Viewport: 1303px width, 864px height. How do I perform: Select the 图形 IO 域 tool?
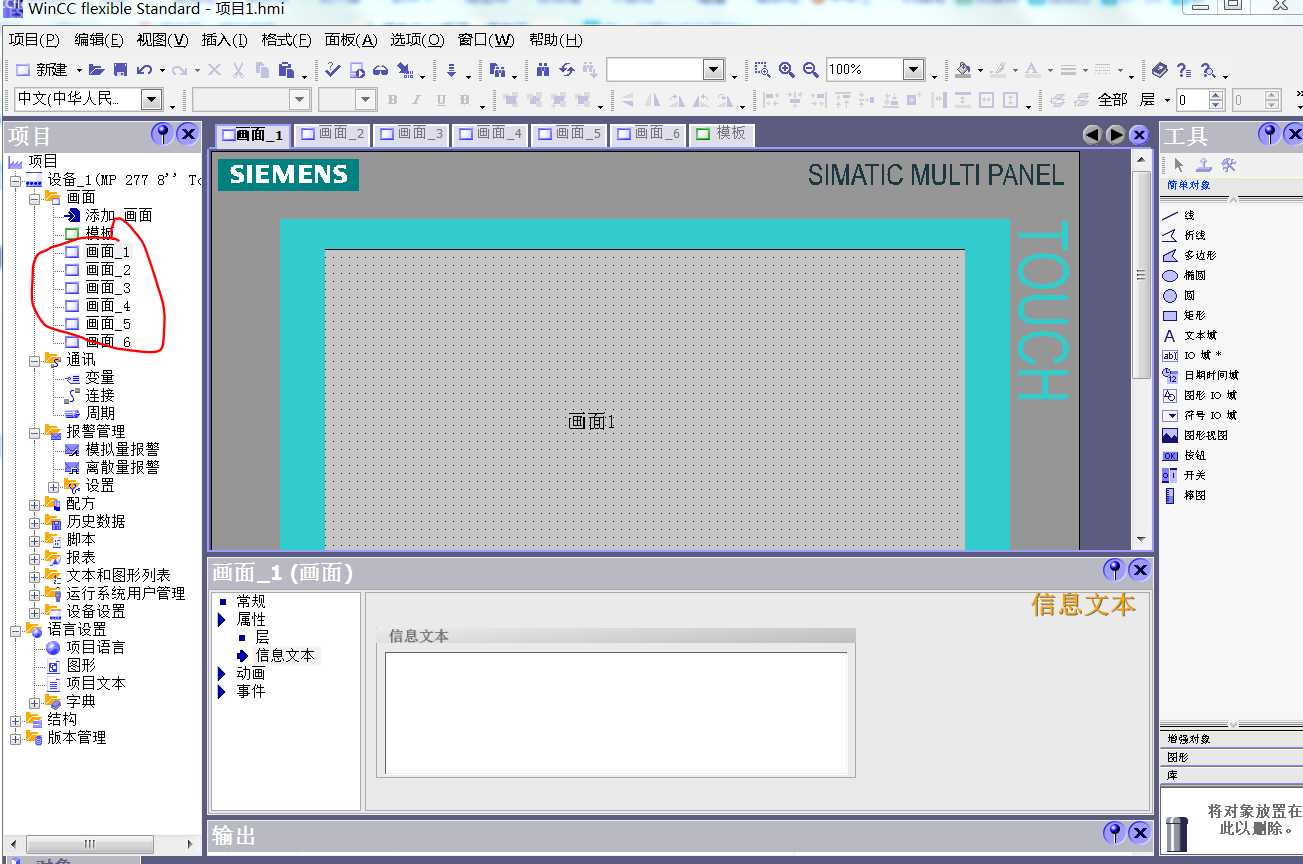tap(1199, 395)
